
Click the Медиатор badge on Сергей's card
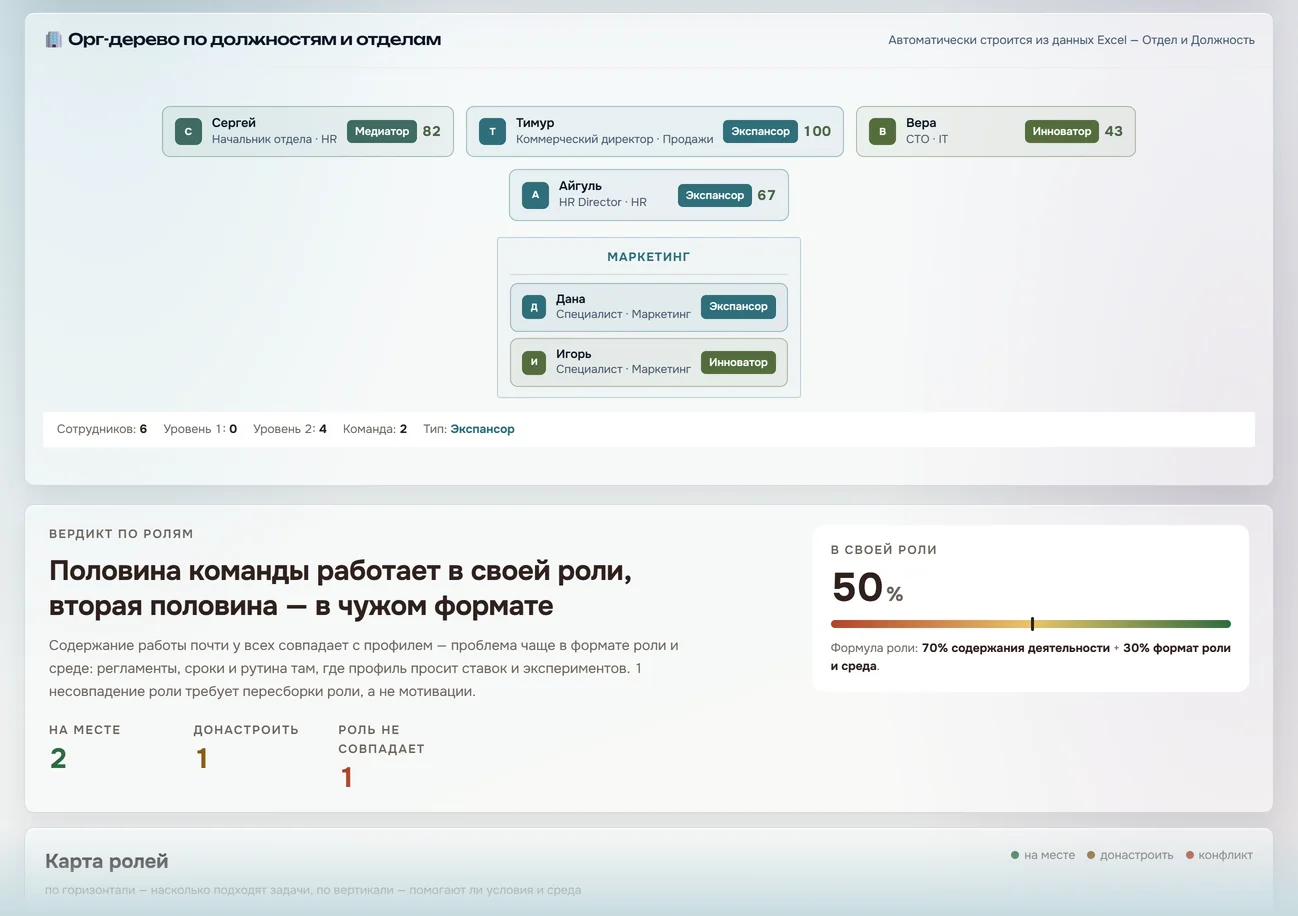click(x=382, y=131)
